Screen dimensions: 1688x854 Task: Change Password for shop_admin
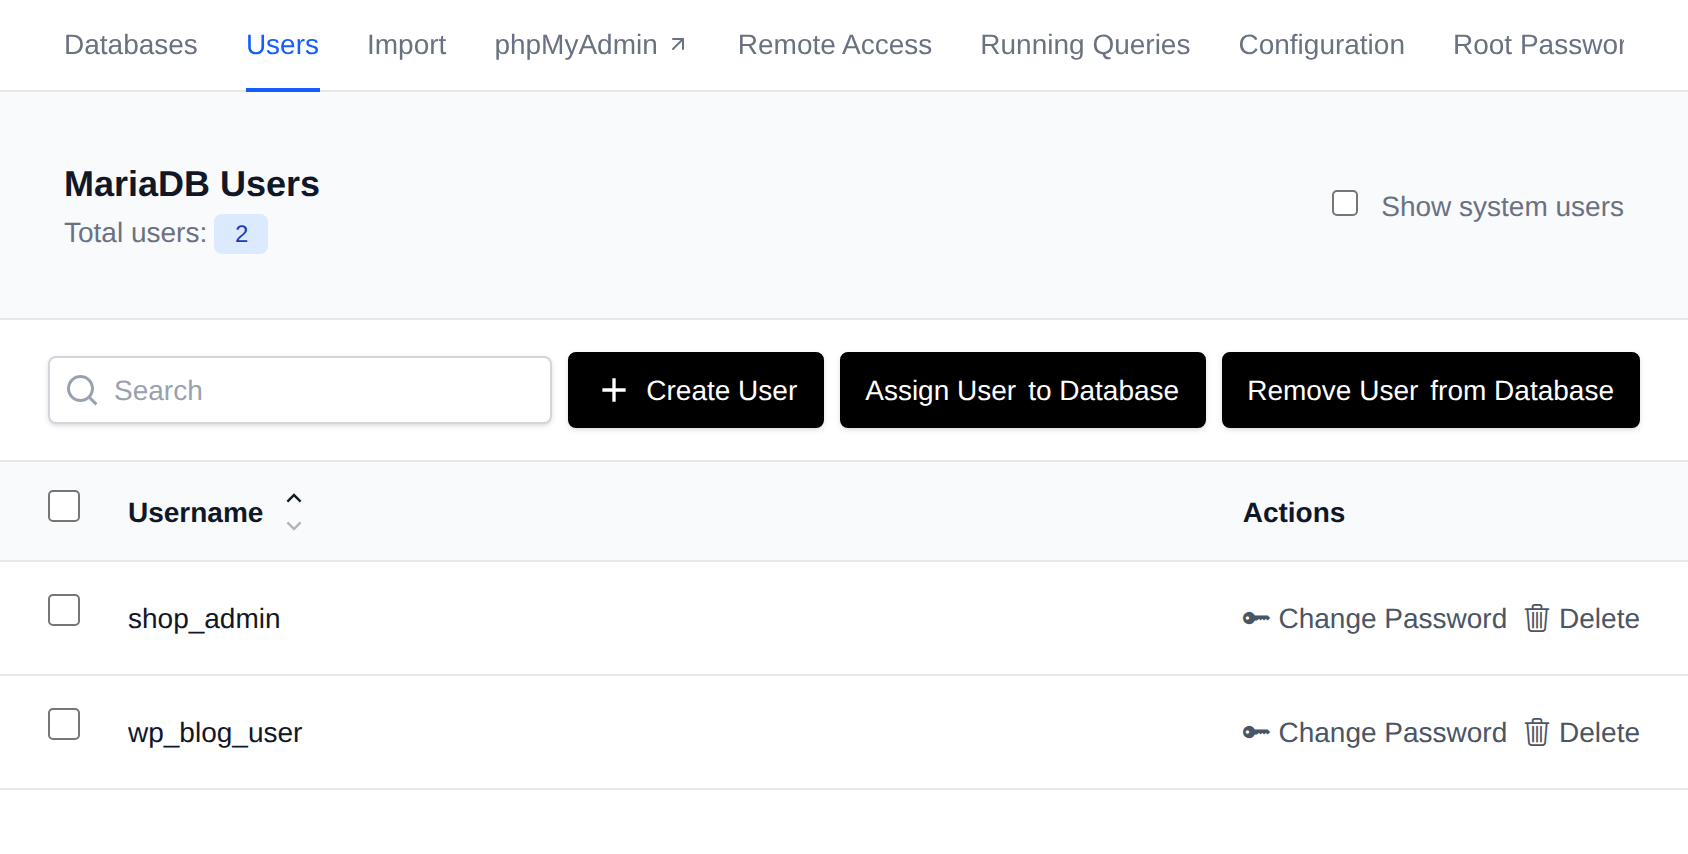1375,619
